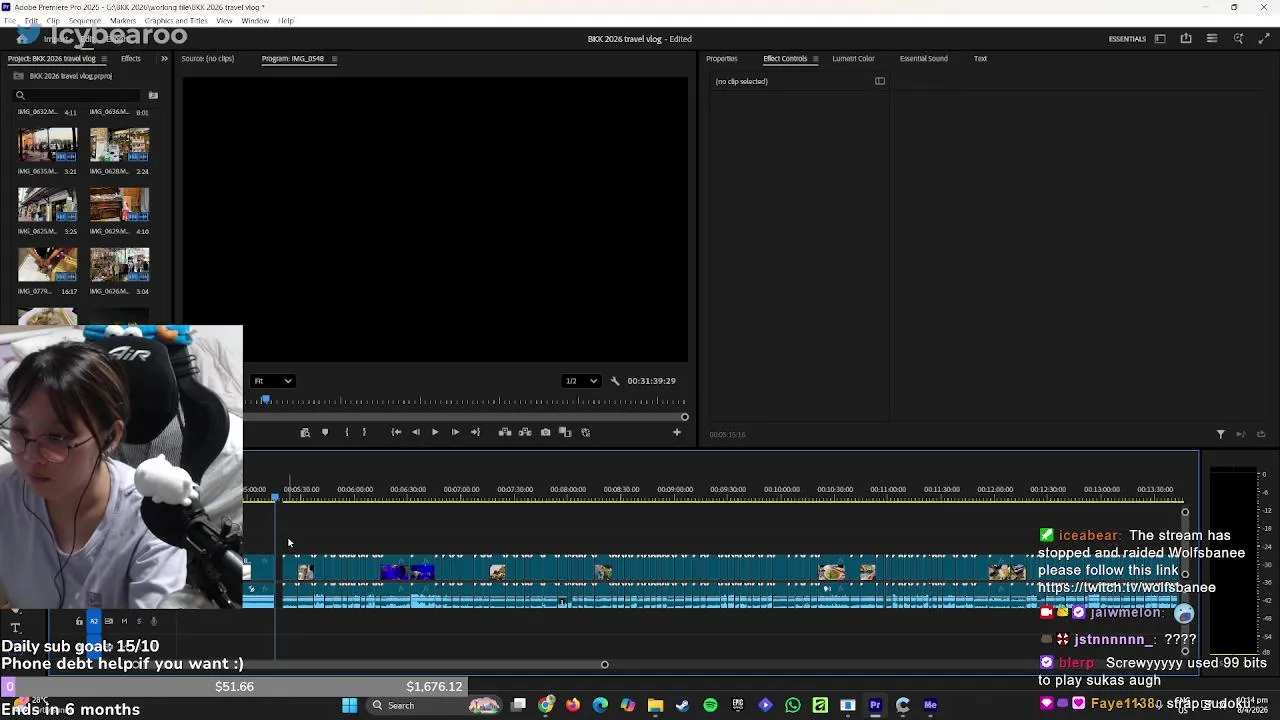The width and height of the screenshot is (1280, 720).
Task: Open the Clip menu
Action: [x=53, y=21]
